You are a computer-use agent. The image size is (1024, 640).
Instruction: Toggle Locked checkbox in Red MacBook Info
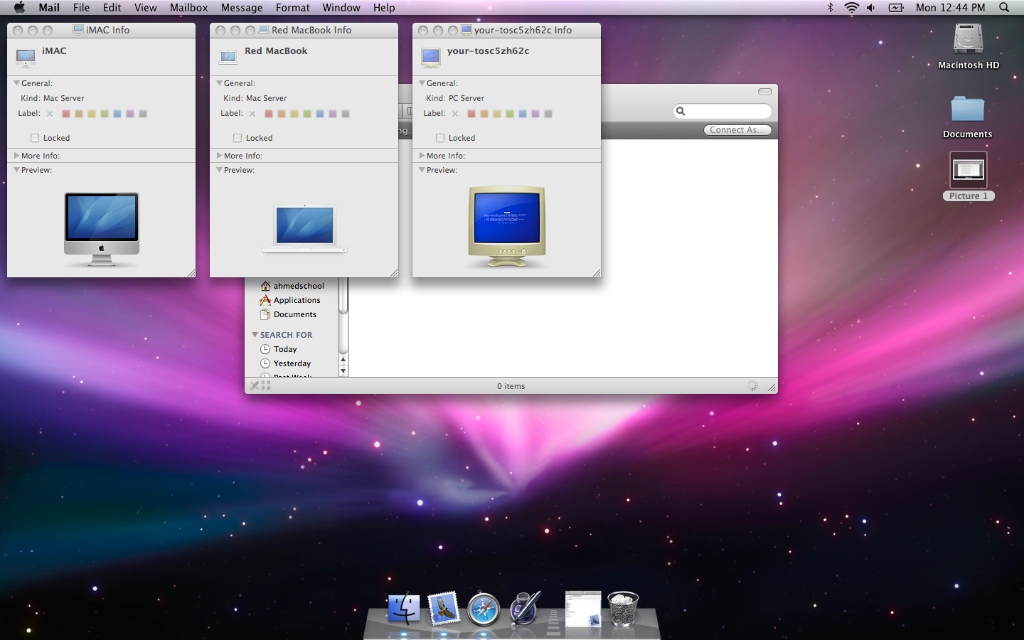coord(238,138)
